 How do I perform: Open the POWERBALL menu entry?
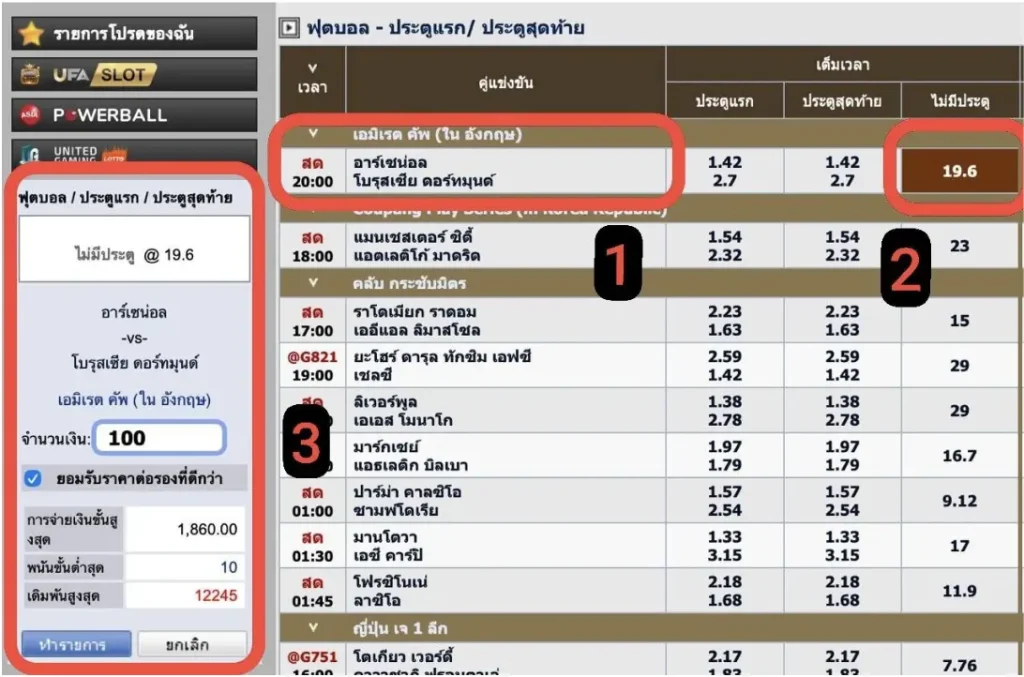134,115
